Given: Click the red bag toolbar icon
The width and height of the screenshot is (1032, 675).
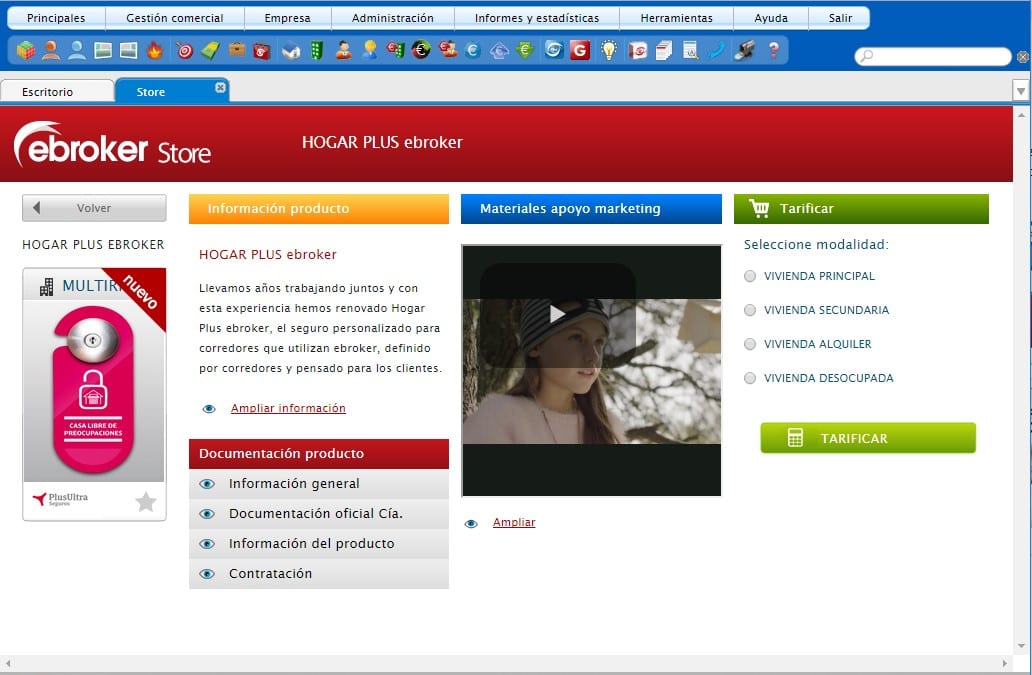Looking at the screenshot, I should [x=262, y=51].
